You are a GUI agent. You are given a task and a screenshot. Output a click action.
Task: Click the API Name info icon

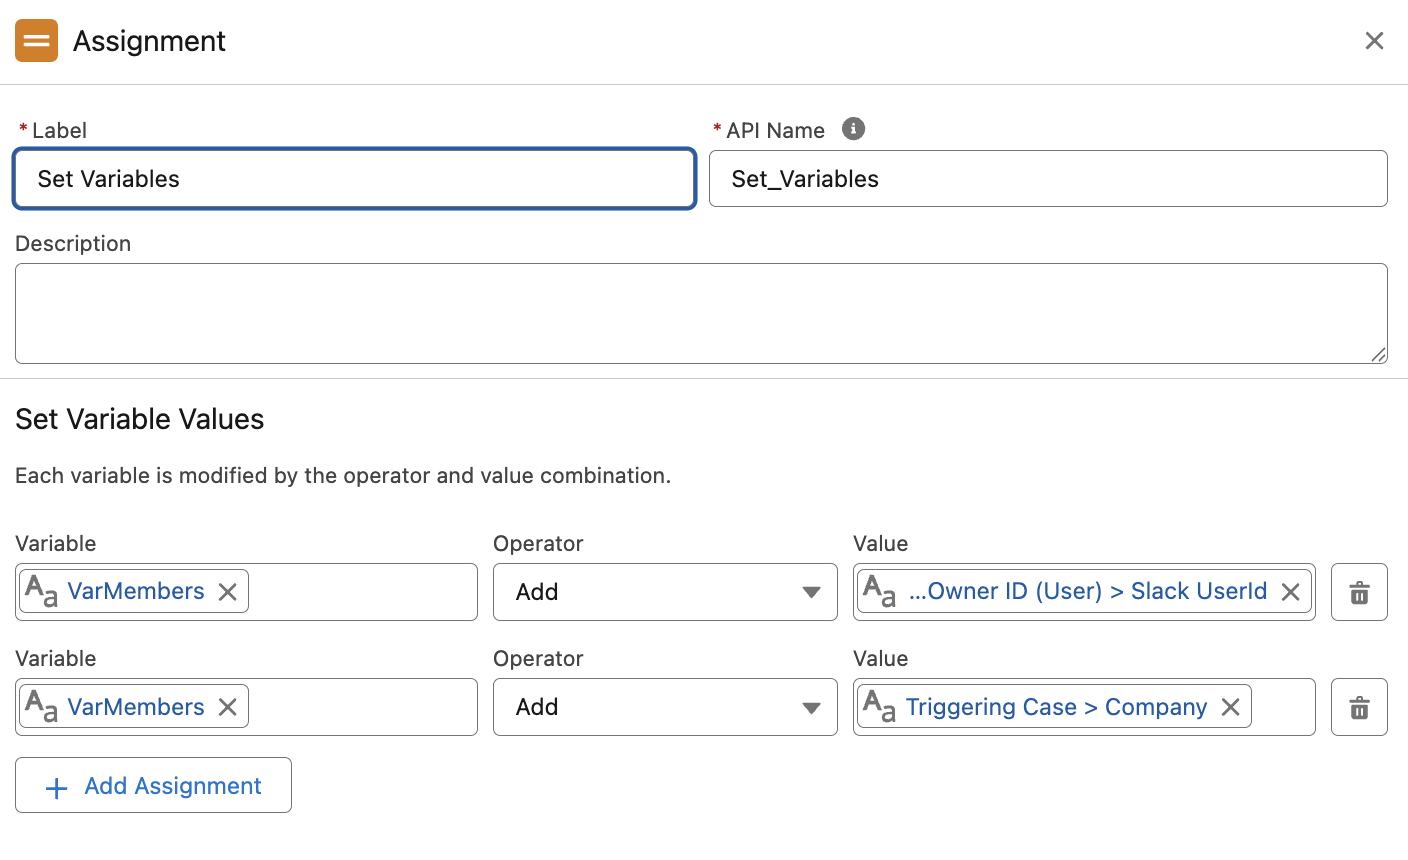pos(853,129)
